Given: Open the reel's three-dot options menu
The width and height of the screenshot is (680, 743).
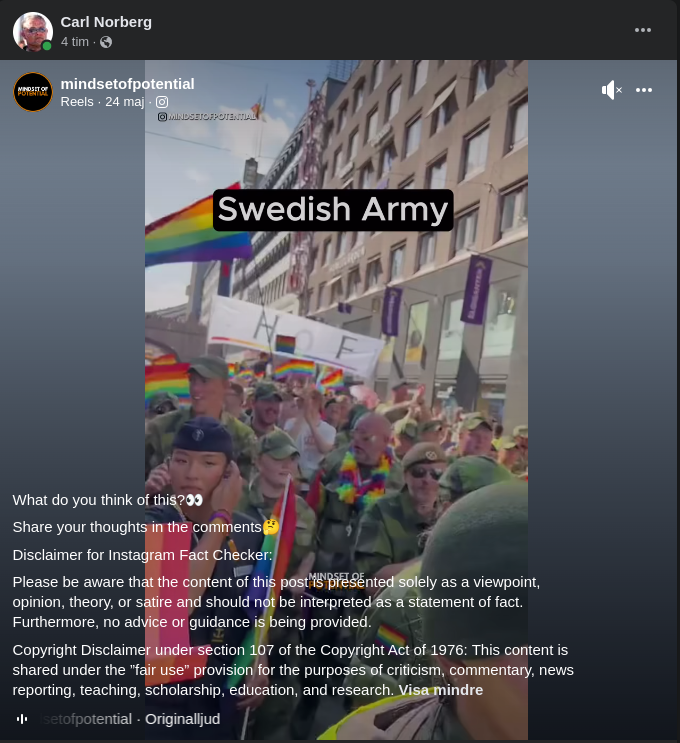Looking at the screenshot, I should 644,90.
